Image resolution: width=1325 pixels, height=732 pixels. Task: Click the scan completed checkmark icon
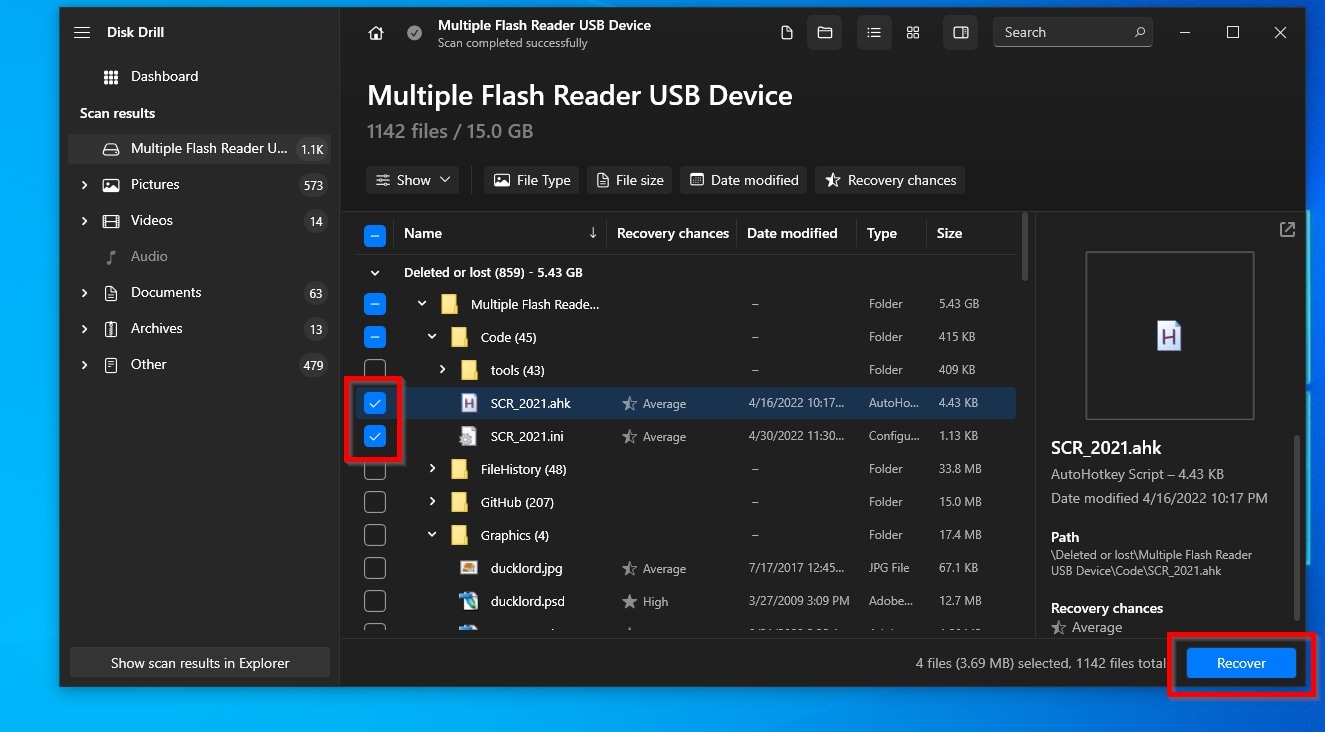(x=414, y=33)
